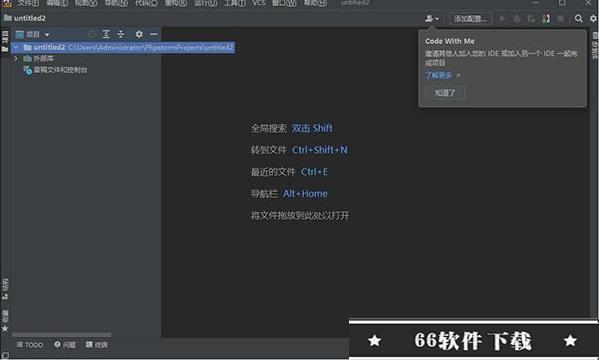The width and height of the screenshot is (599, 360).
Task: Open the 运行(U) menu
Action: (206, 3)
